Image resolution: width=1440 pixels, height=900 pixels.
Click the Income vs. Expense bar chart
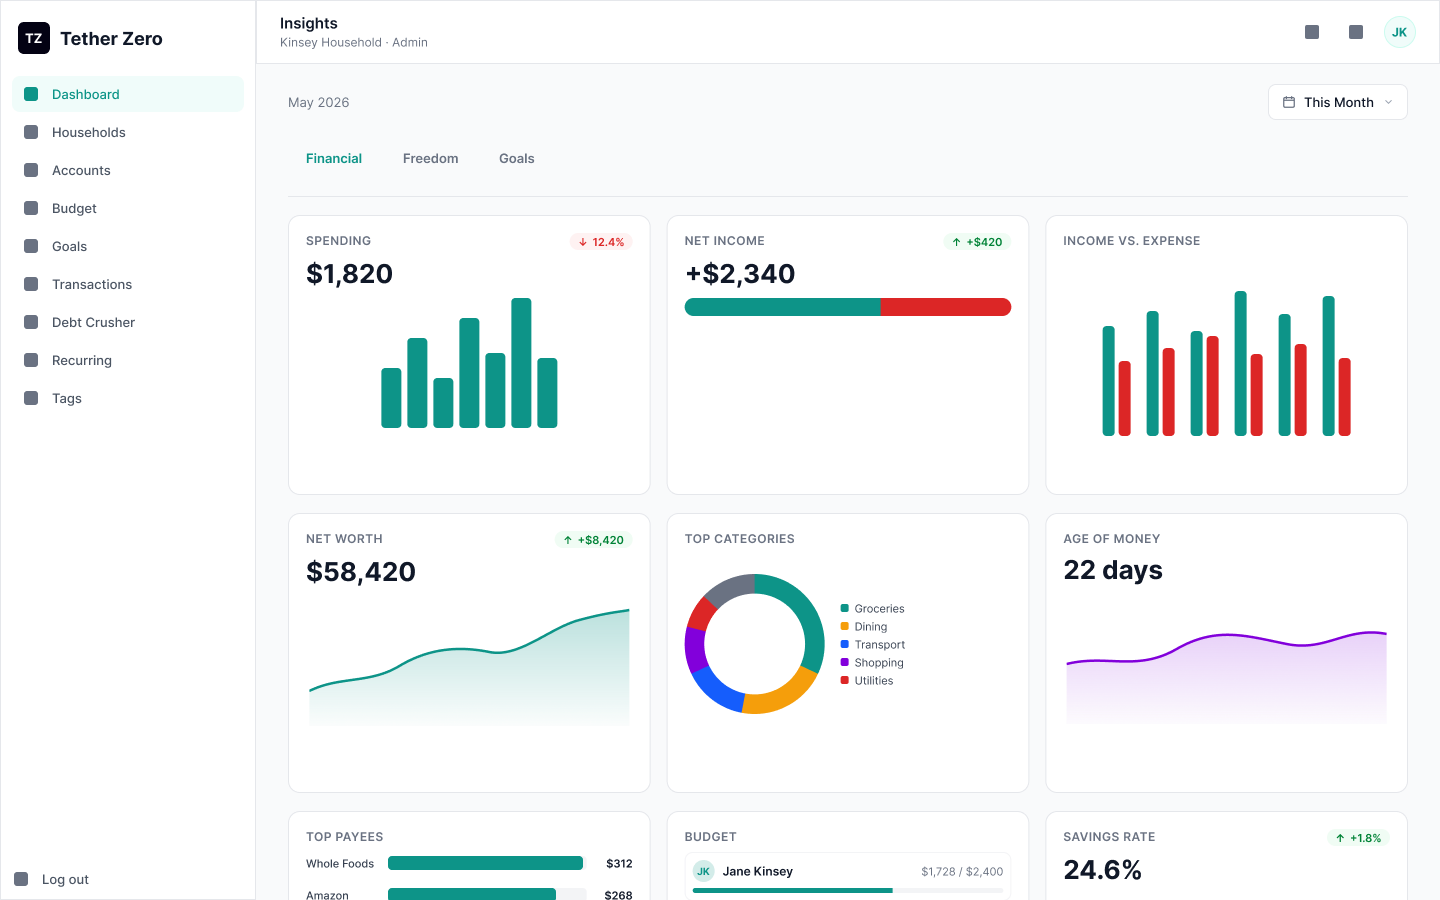pyautogui.click(x=1226, y=363)
